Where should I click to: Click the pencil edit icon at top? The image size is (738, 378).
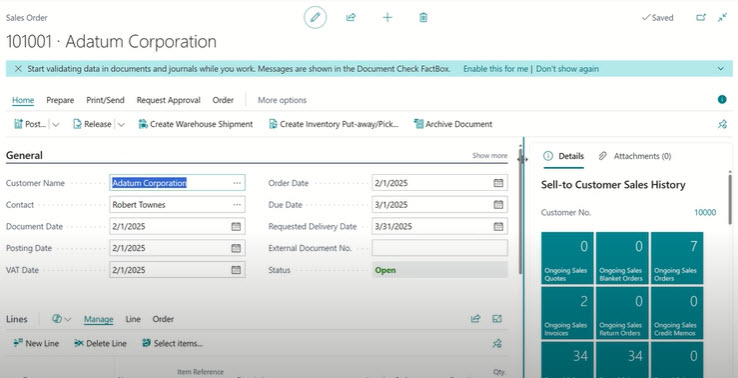click(315, 18)
